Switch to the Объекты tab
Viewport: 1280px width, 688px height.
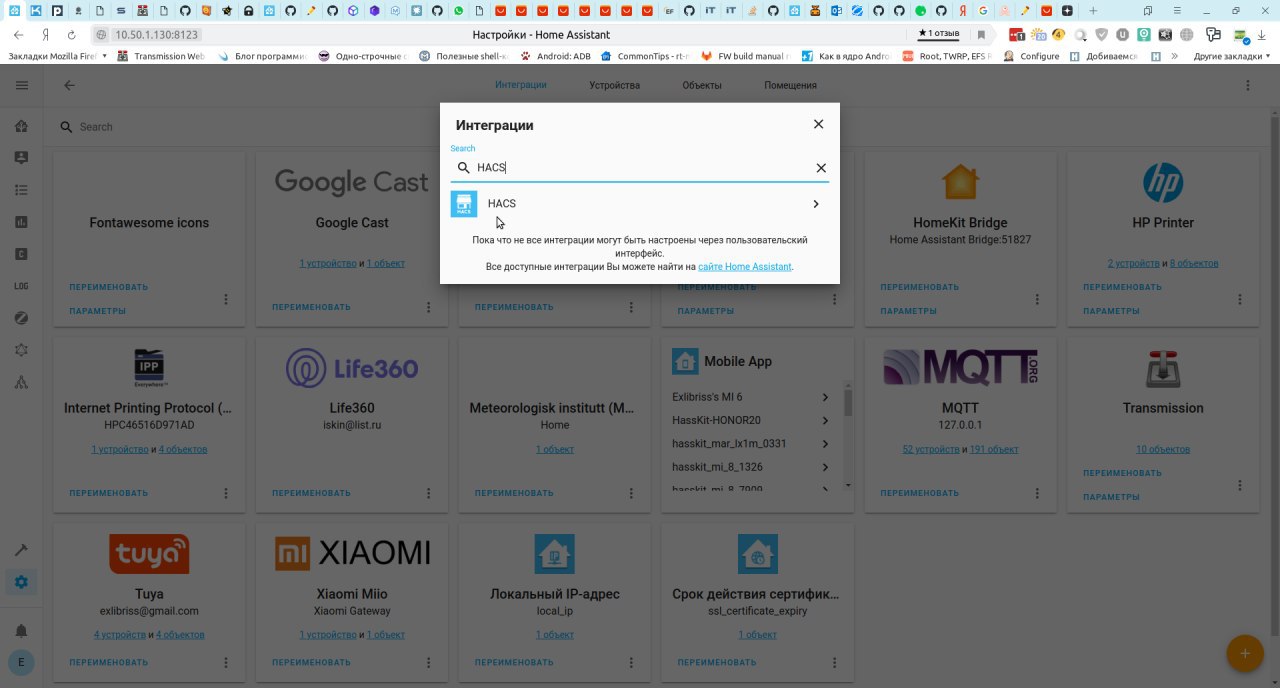(702, 85)
